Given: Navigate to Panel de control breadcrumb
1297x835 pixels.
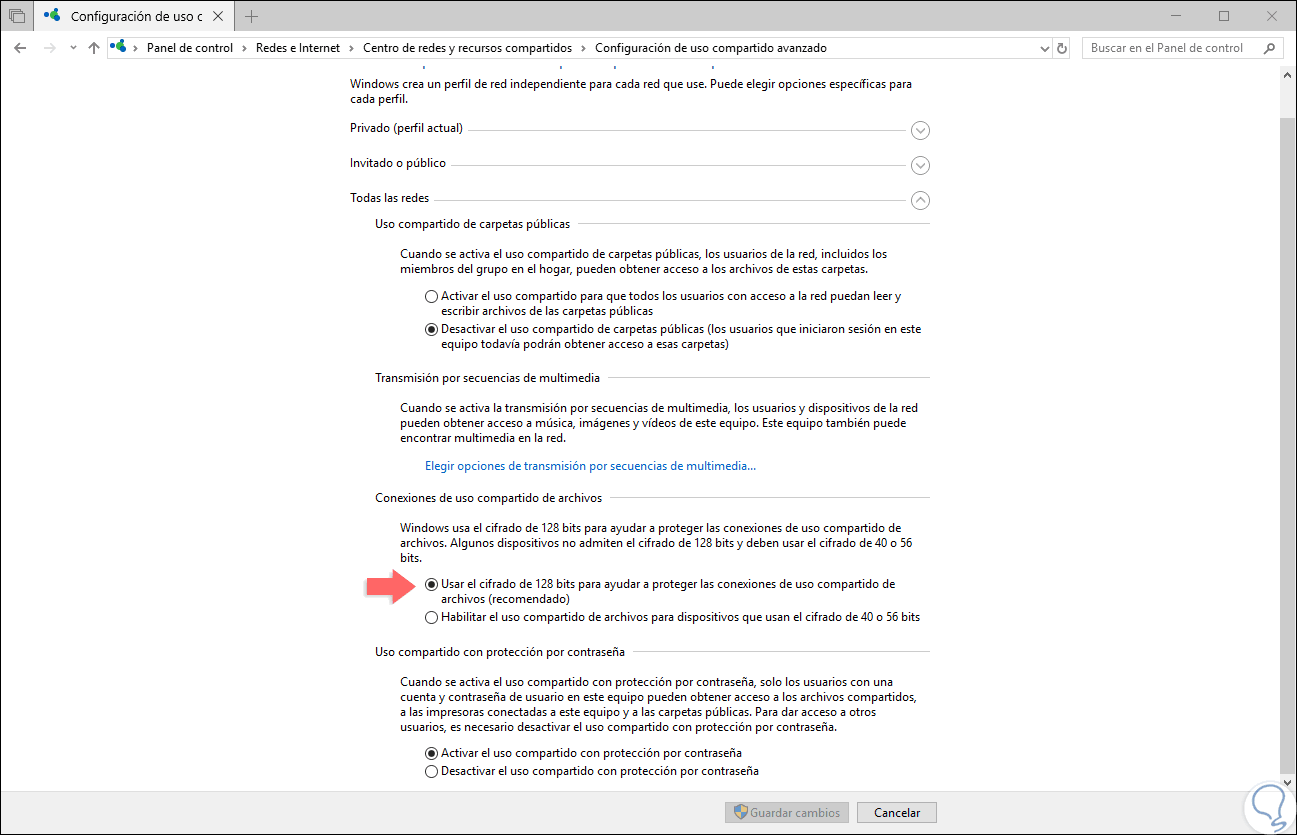Looking at the screenshot, I should (x=190, y=48).
